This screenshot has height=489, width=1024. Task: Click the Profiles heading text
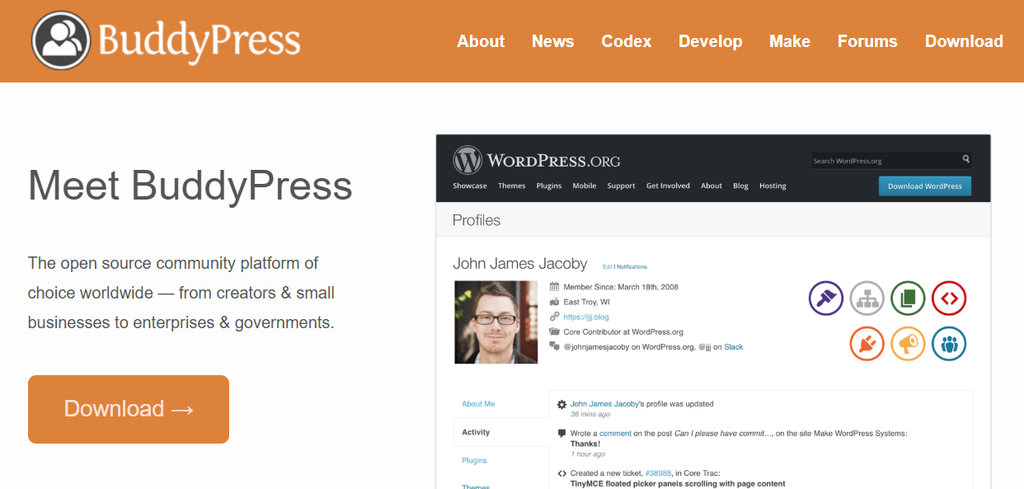pos(477,221)
